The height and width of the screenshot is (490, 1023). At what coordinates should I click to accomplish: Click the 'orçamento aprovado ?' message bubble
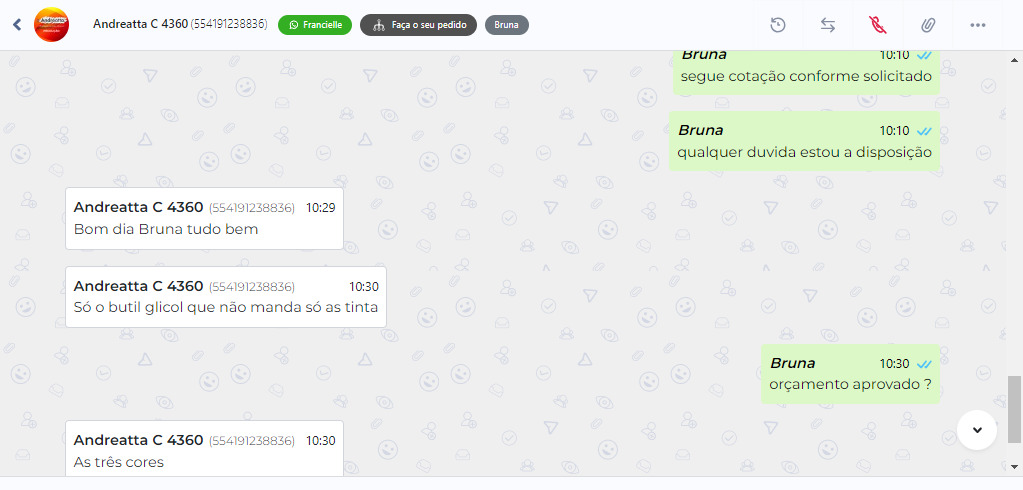pyautogui.click(x=850, y=374)
